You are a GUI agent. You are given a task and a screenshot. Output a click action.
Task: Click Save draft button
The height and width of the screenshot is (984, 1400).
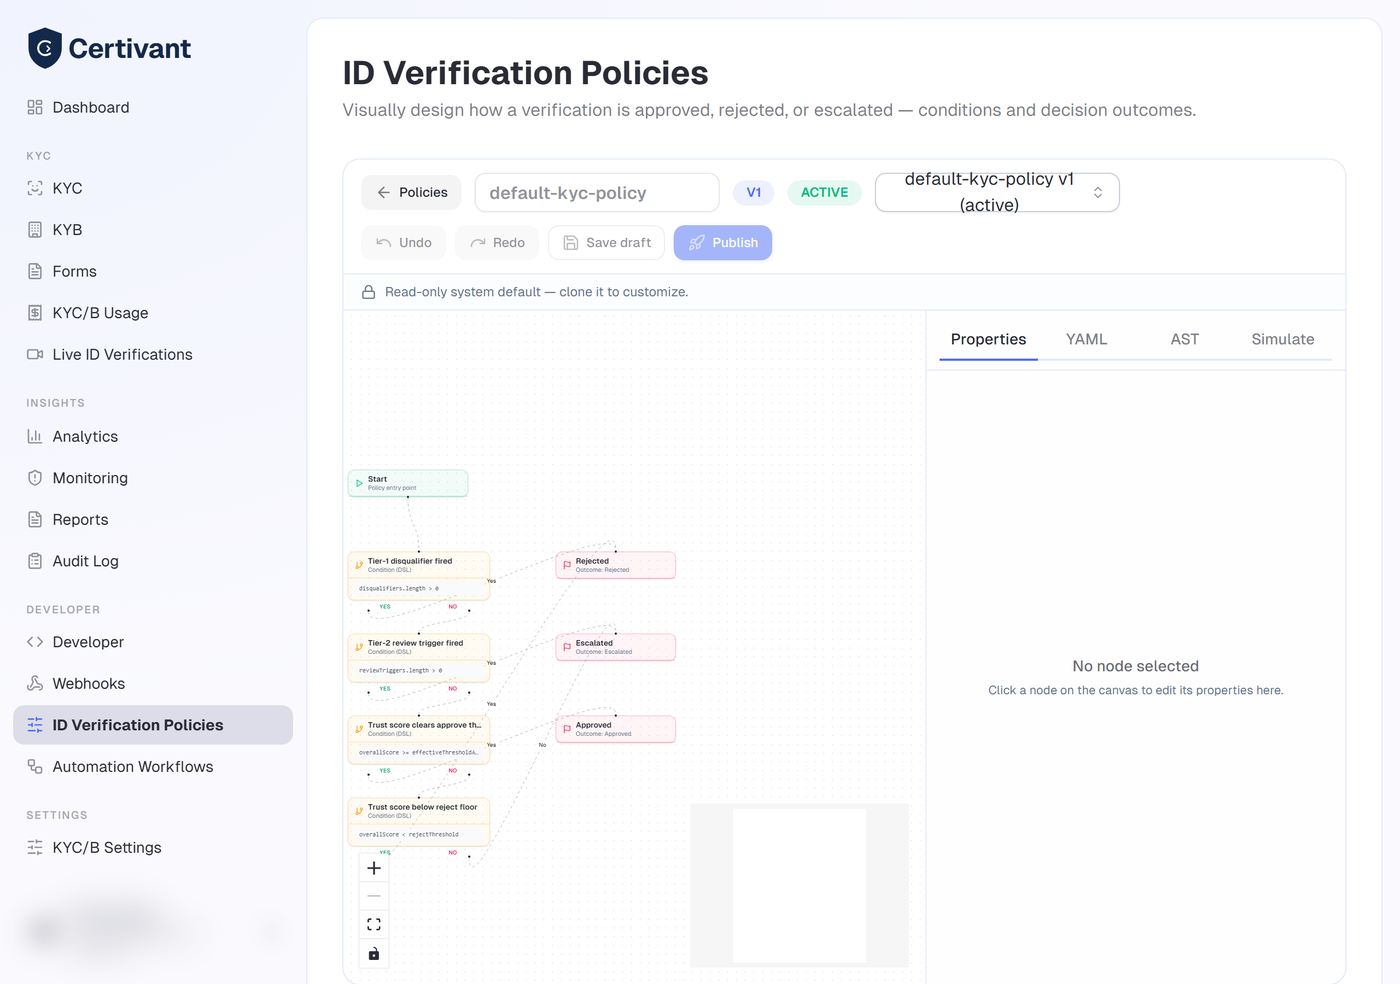tap(606, 242)
